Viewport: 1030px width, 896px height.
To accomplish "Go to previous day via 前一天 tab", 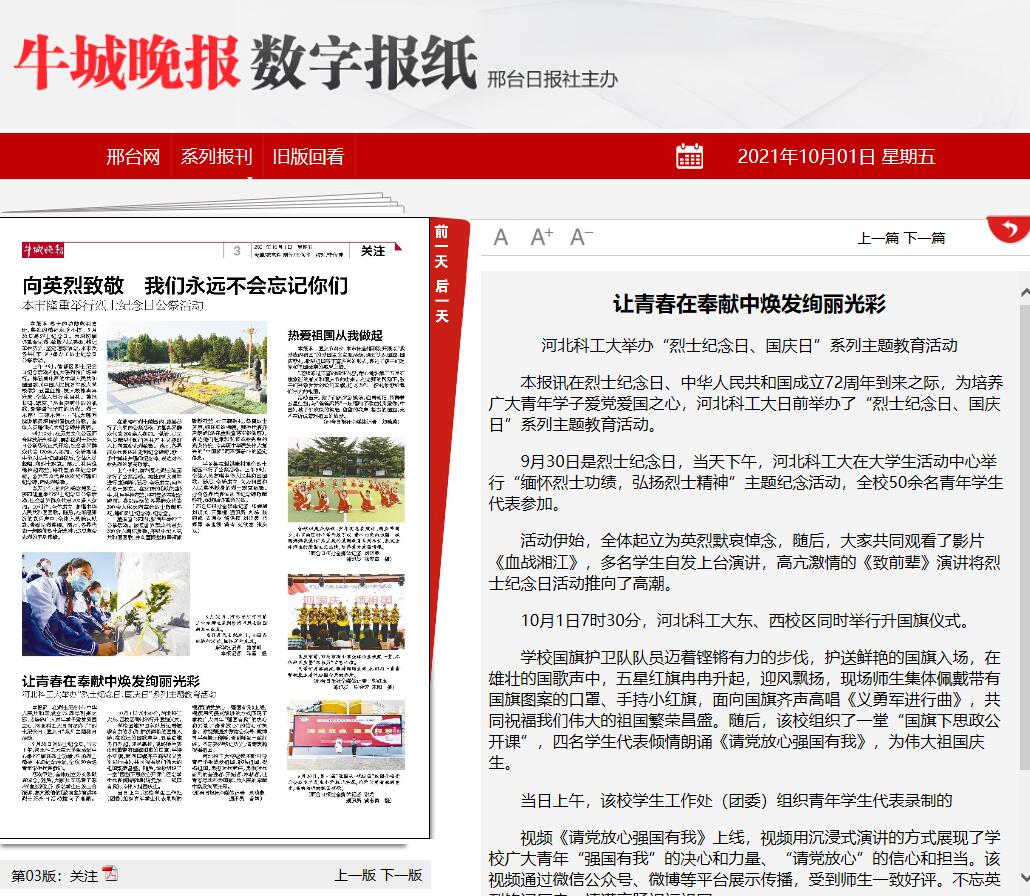I will pos(441,246).
